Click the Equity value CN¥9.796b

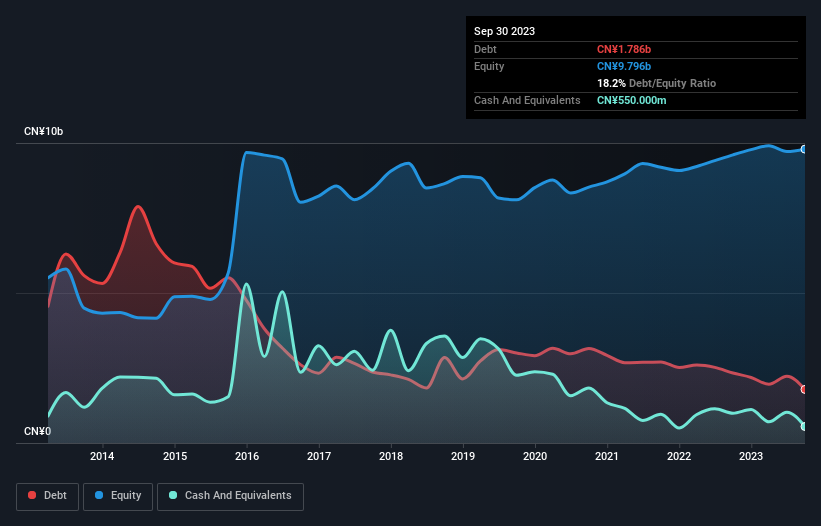click(624, 66)
